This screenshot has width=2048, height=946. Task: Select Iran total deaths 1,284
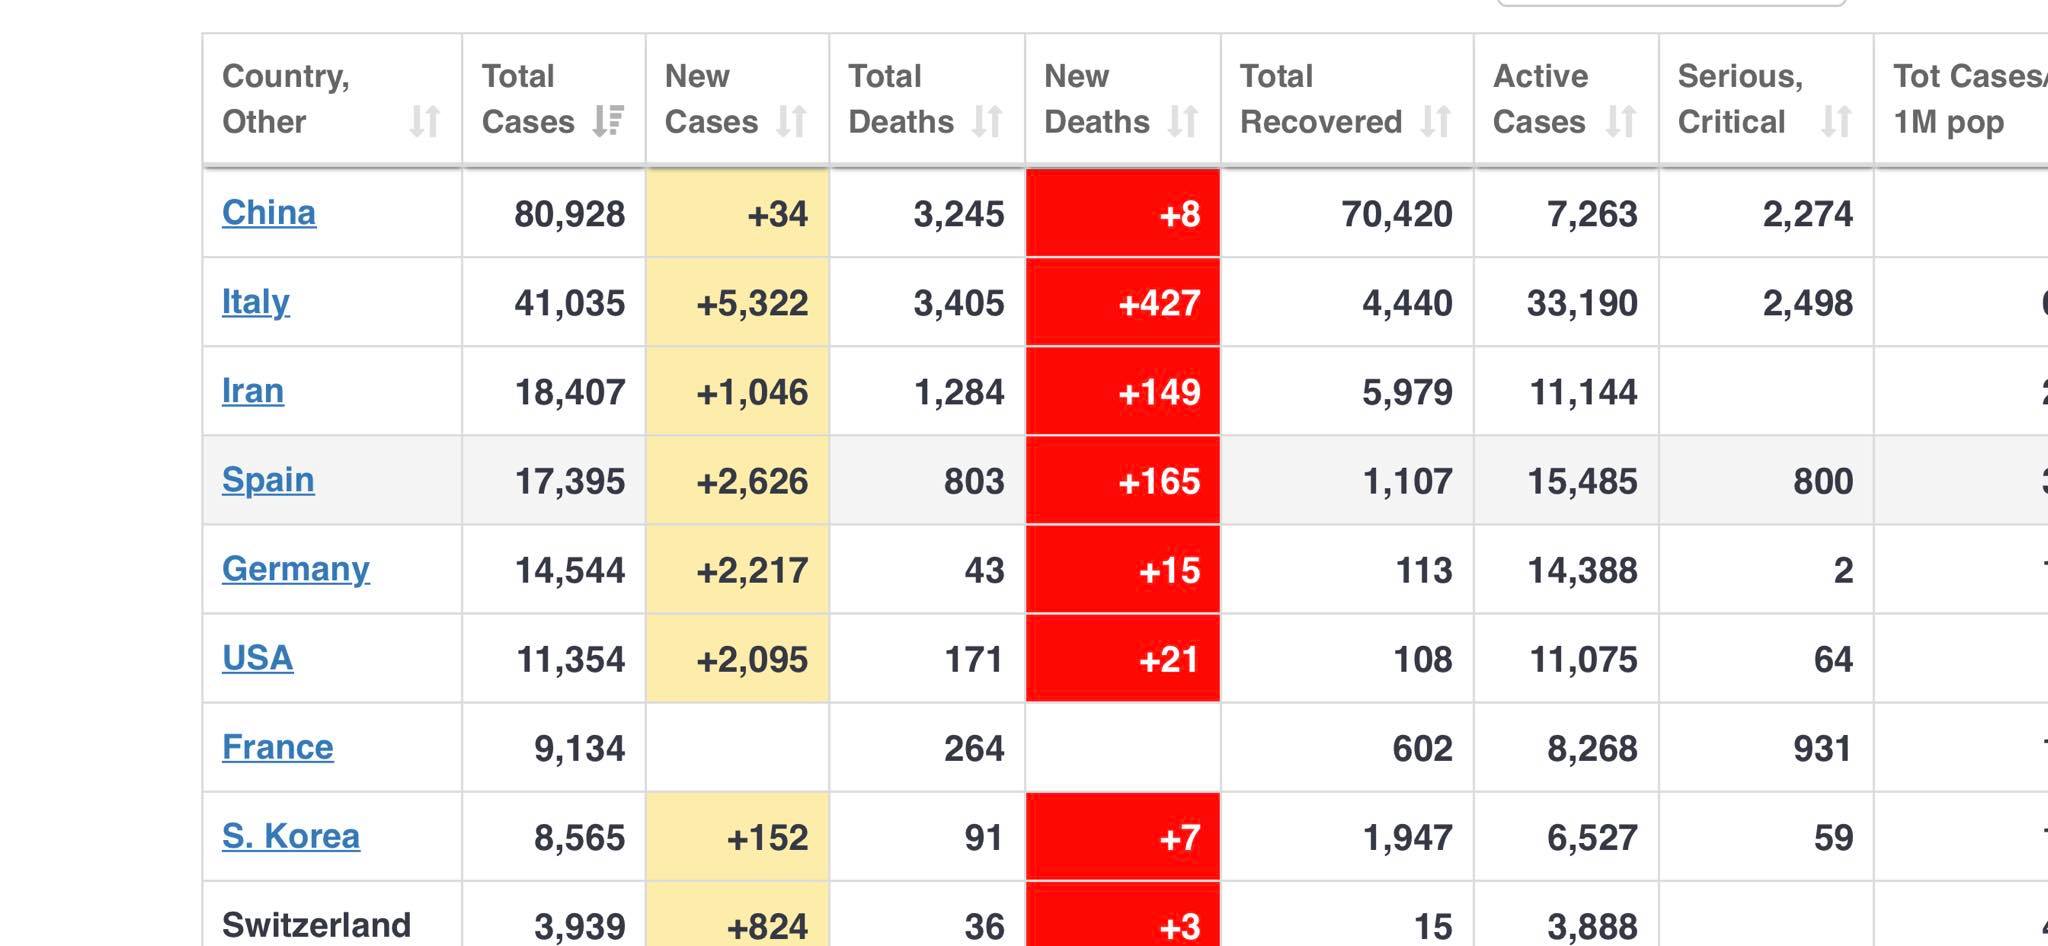click(959, 392)
